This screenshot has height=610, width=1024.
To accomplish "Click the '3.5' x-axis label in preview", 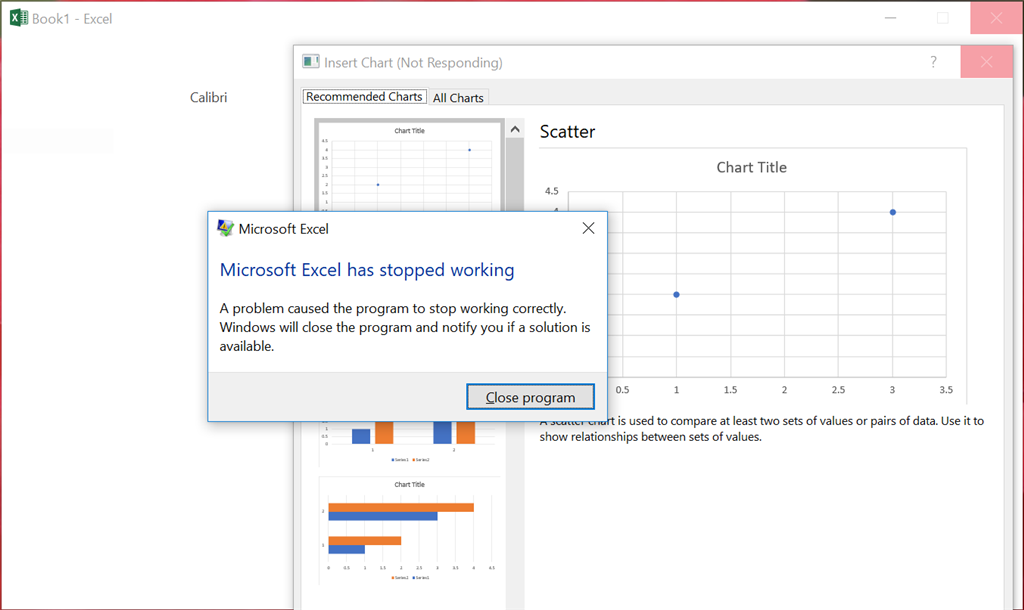I will click(x=946, y=390).
